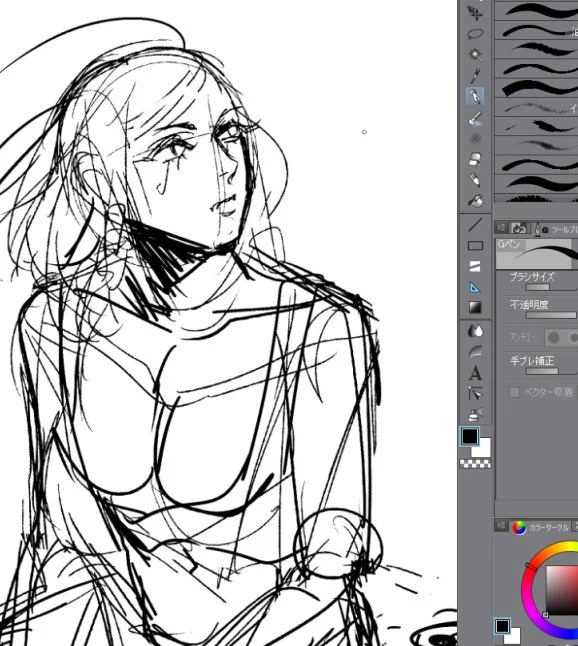The image size is (578, 646).
Task: Select the blue triangle Ruler tool
Action: 475,287
